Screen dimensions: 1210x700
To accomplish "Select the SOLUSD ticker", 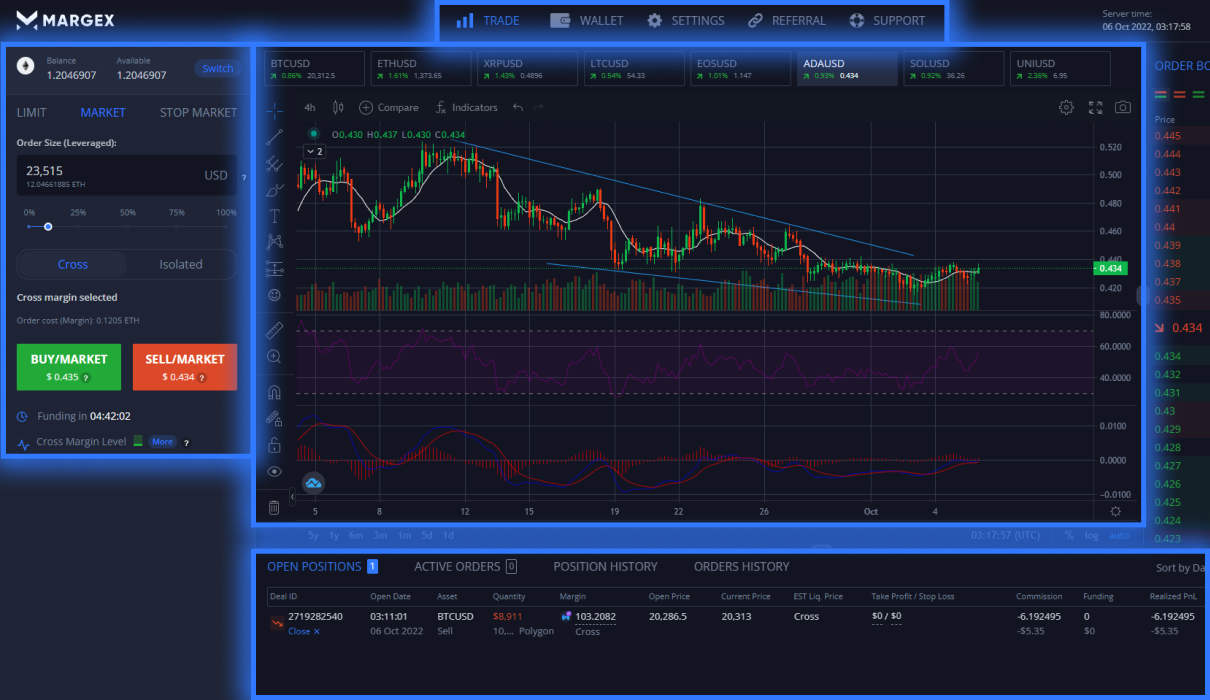I will pos(952,69).
